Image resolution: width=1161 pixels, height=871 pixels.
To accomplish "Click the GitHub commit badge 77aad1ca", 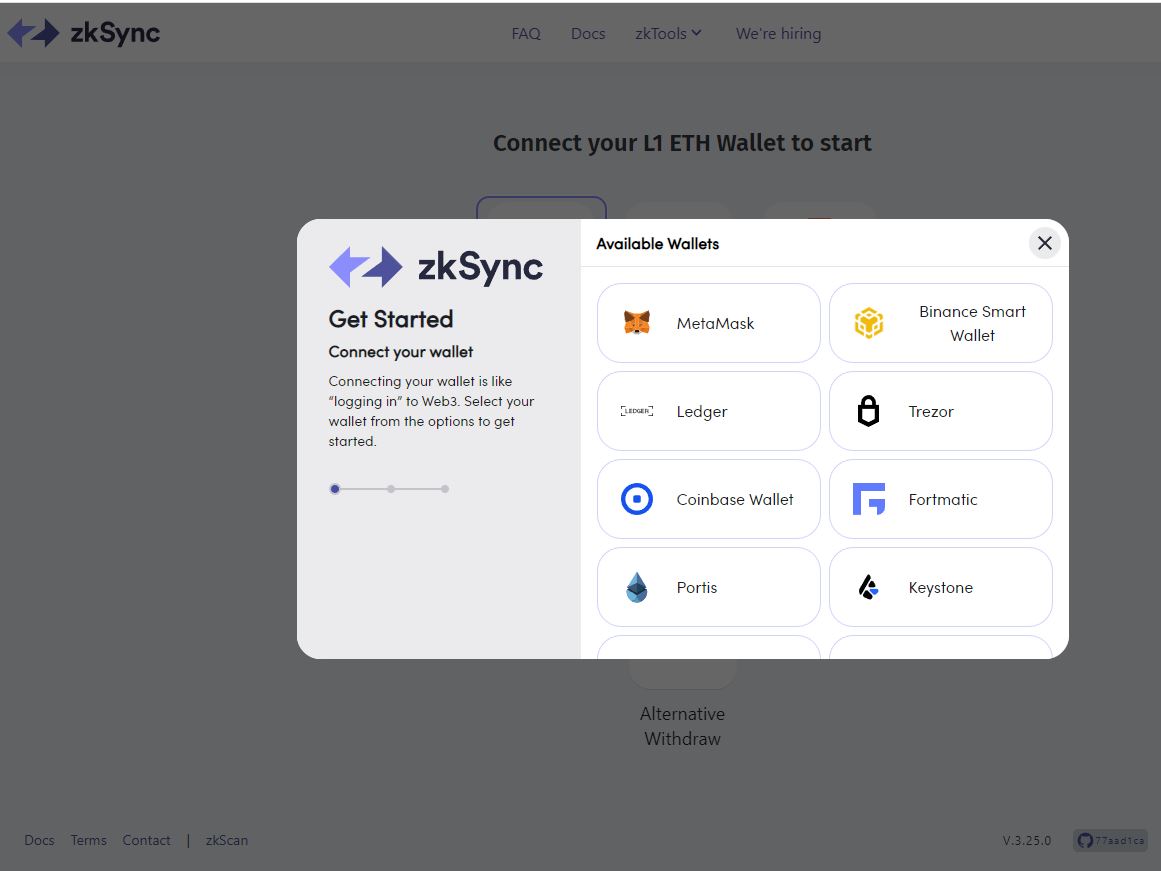I will [1111, 840].
